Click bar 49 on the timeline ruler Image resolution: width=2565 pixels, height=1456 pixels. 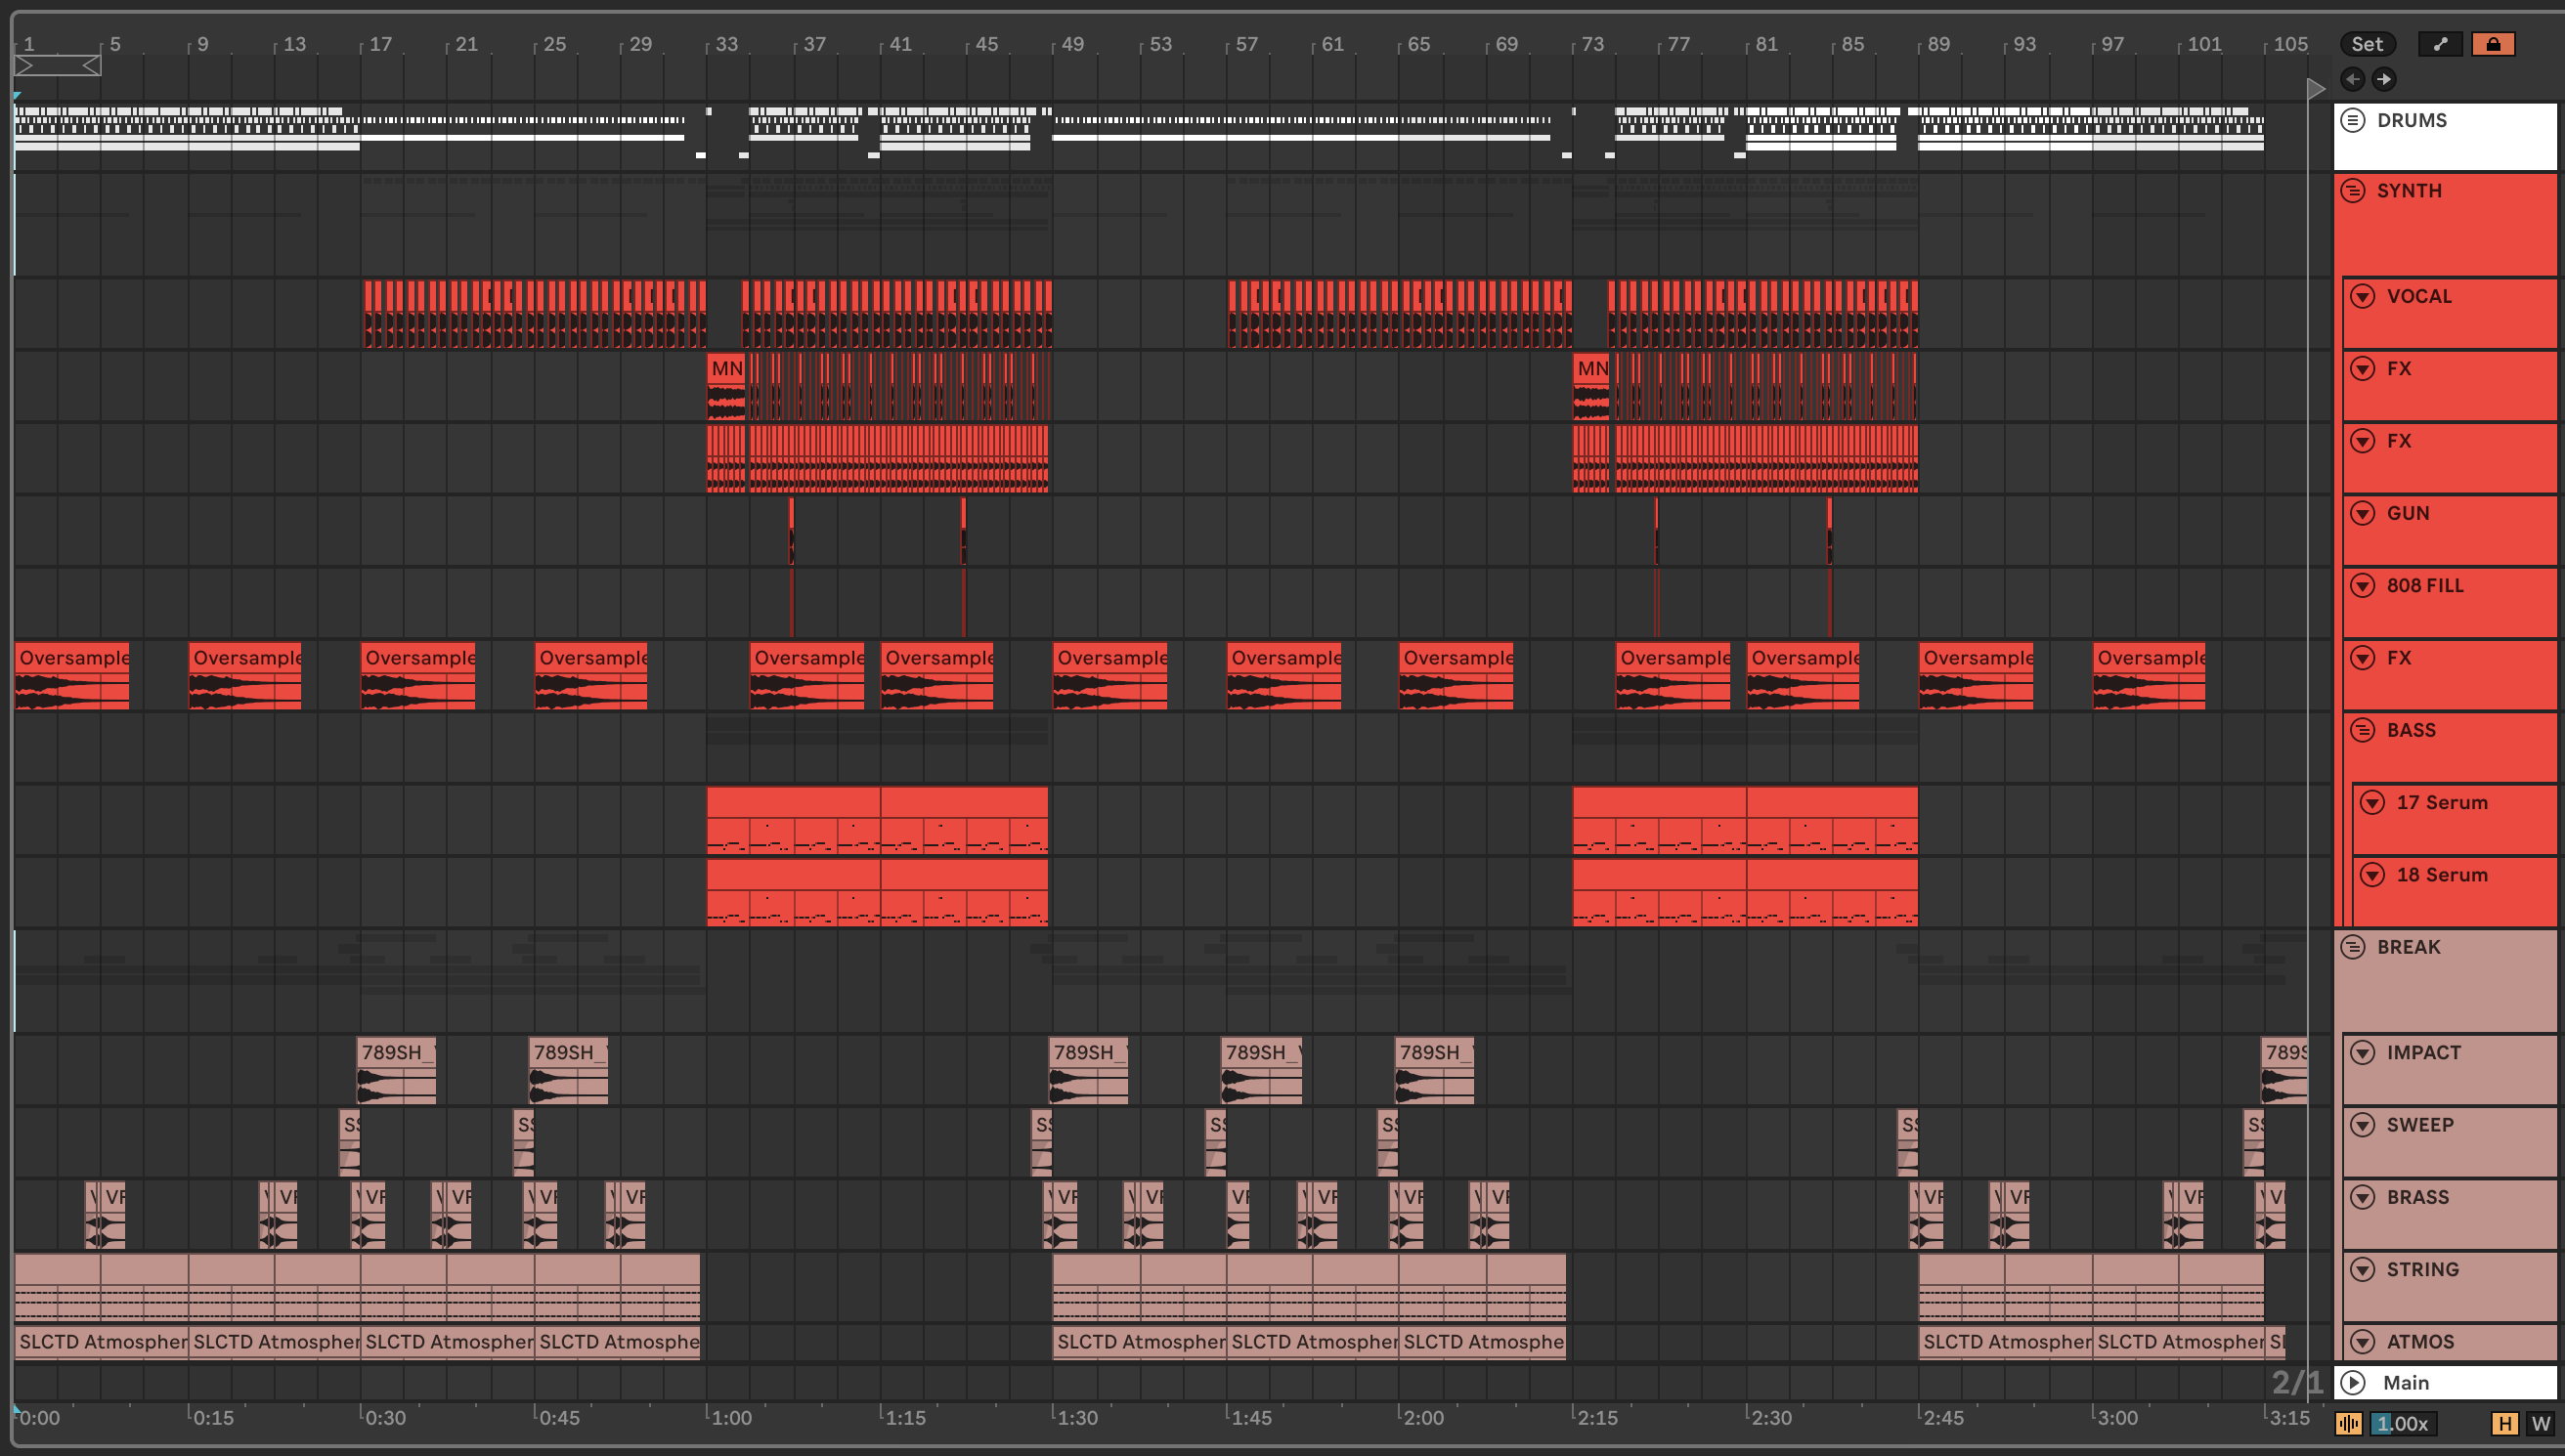pyautogui.click(x=1072, y=44)
